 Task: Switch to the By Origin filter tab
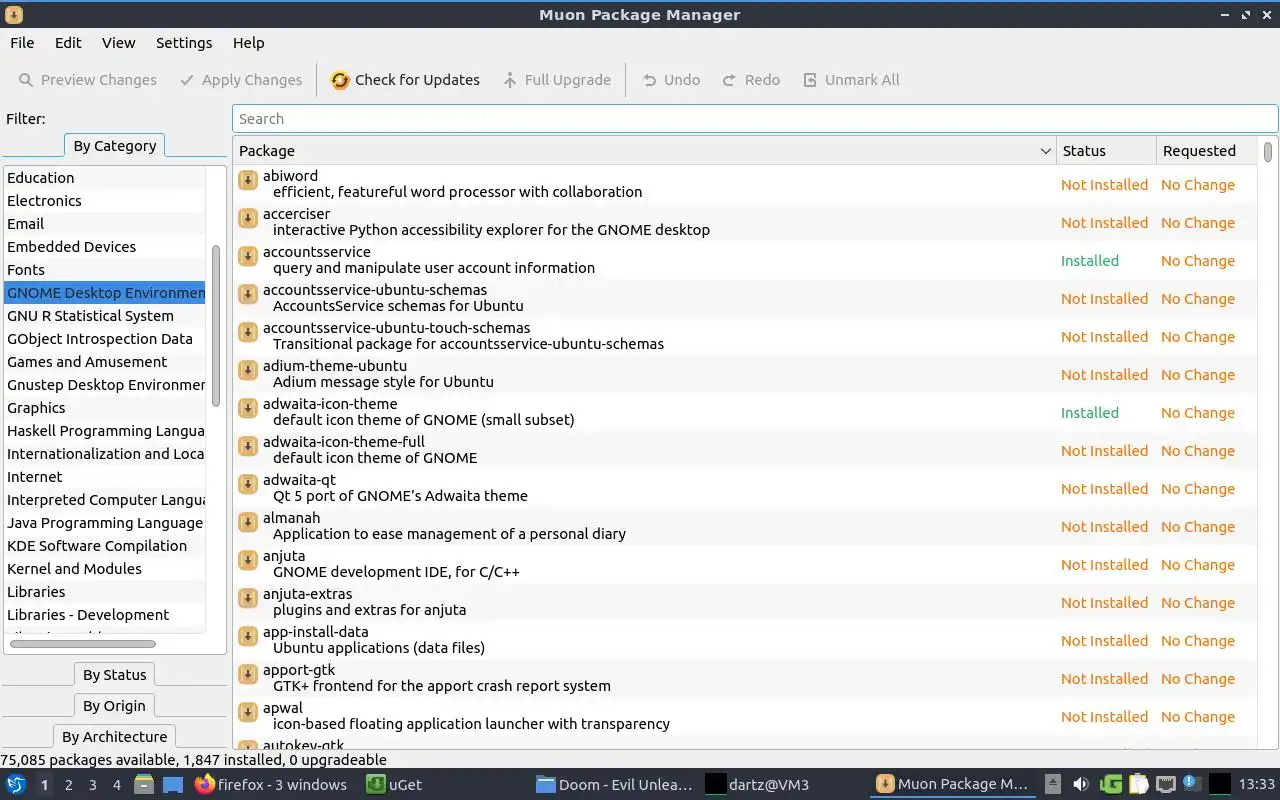[115, 706]
